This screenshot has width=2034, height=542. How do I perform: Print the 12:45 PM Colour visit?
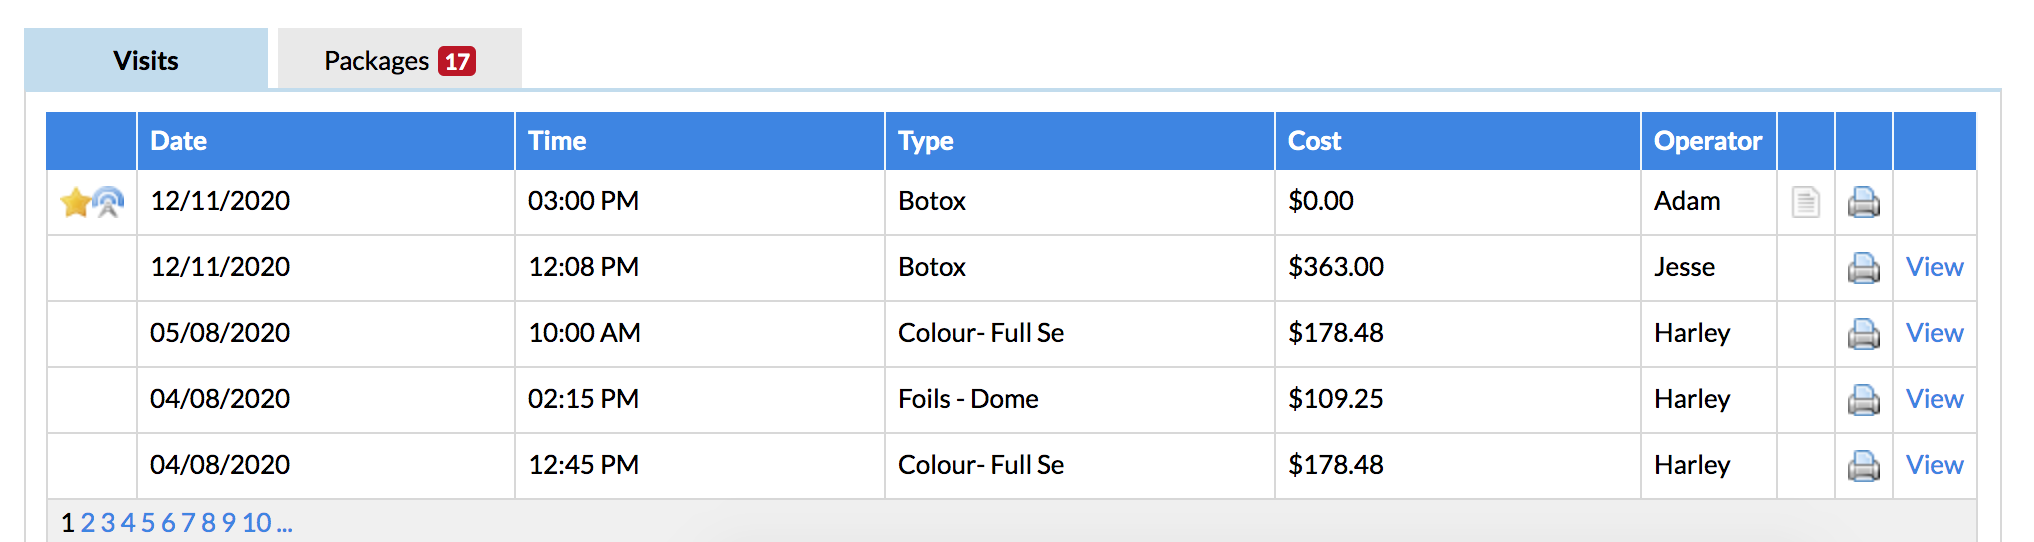click(1863, 466)
